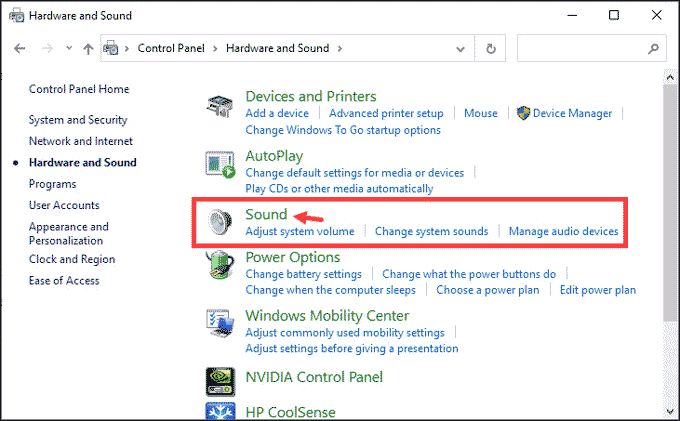Click the Device Manager shield icon
Image resolution: width=680 pixels, height=421 pixels.
tap(523, 113)
